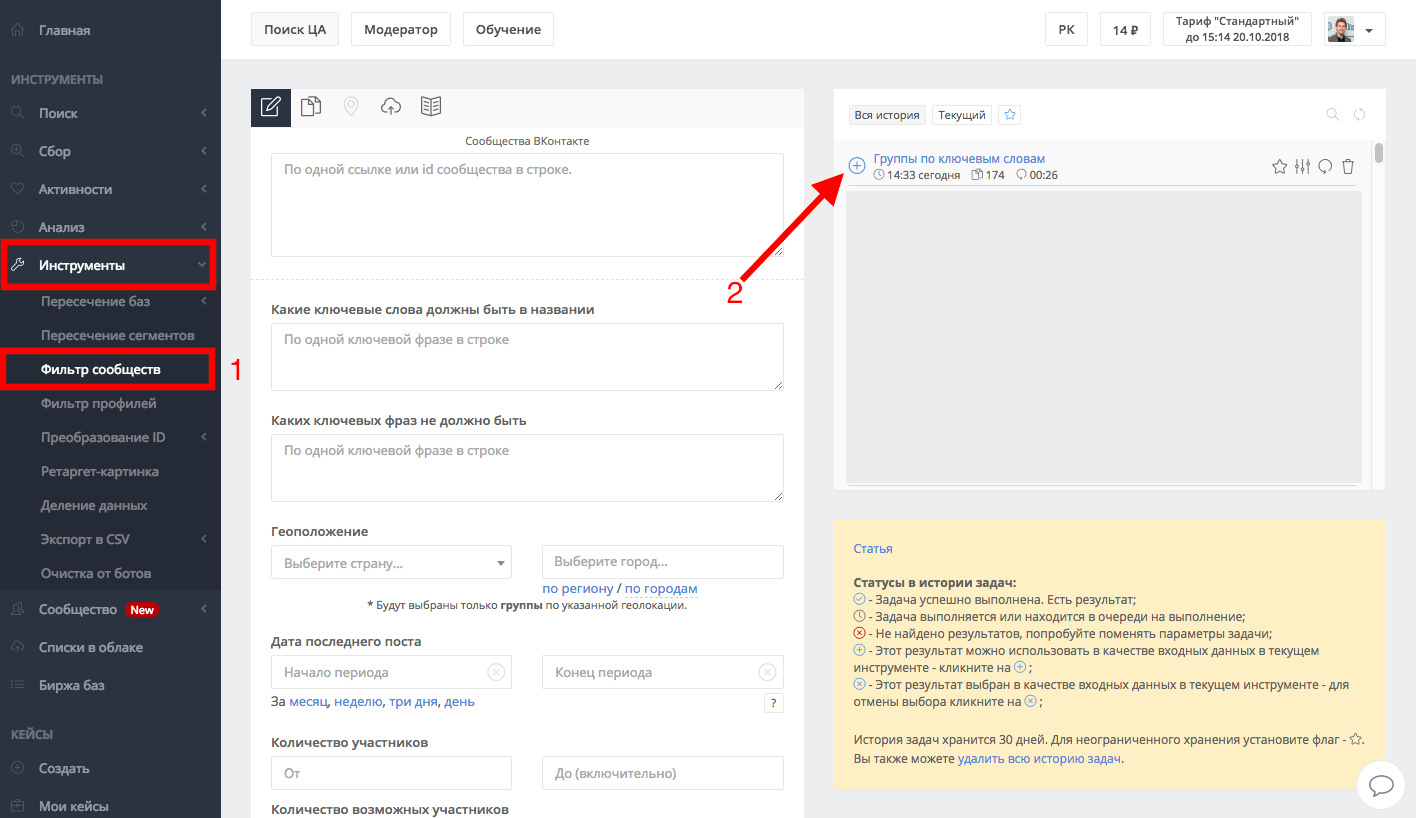
Task: Select result using blue plus circle
Action: click(857, 166)
